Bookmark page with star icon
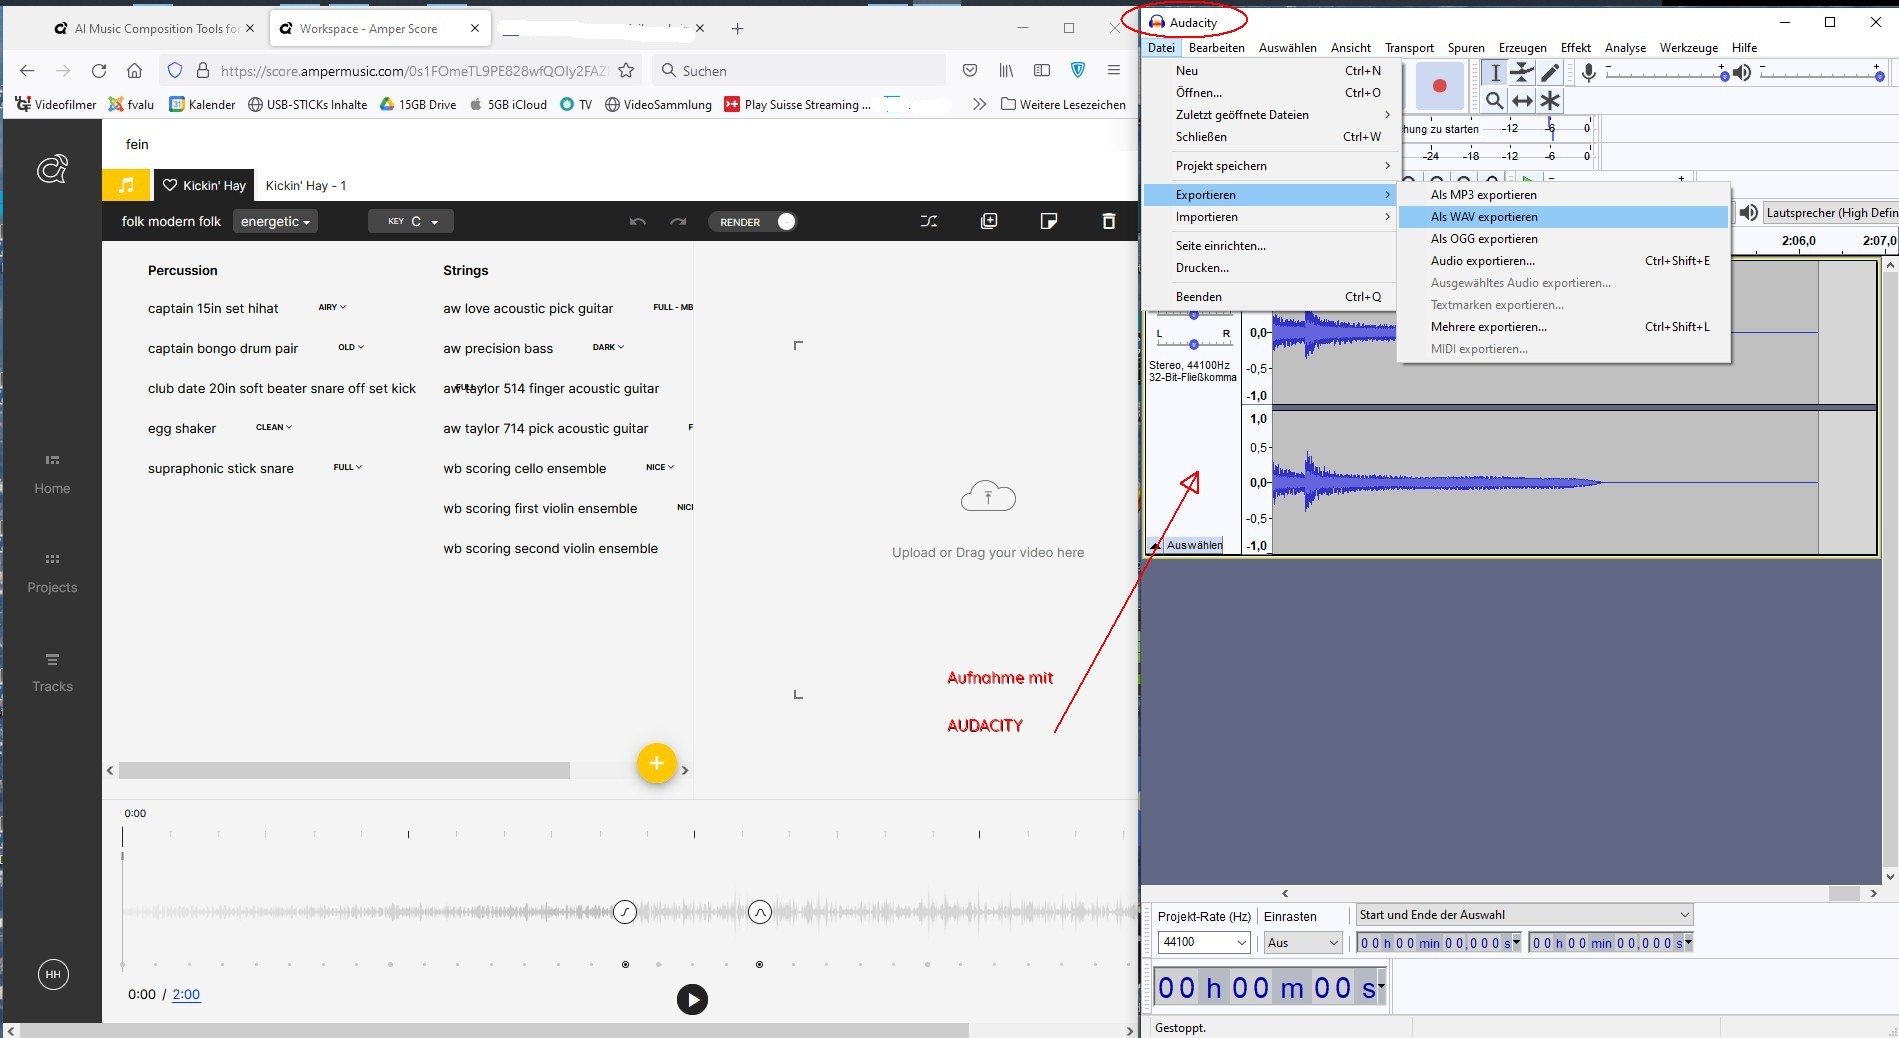1899x1038 pixels. (x=626, y=70)
